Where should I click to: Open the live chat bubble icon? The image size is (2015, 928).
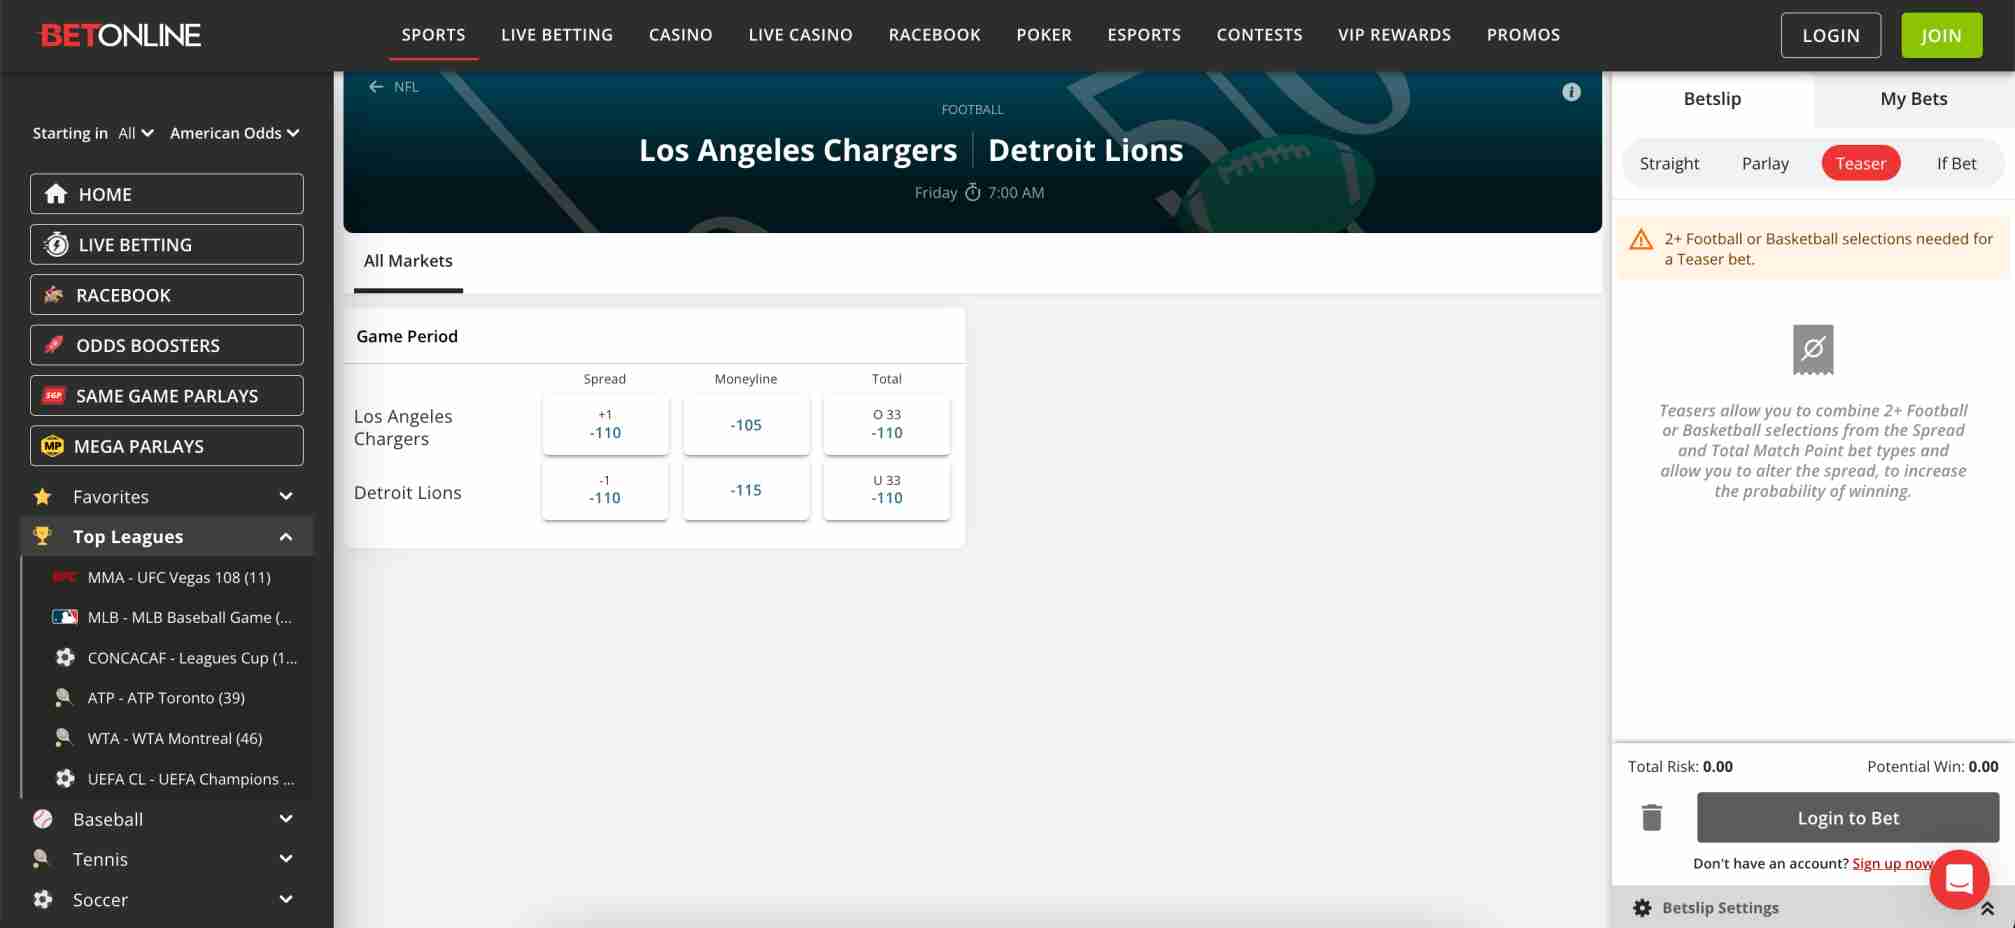1959,879
